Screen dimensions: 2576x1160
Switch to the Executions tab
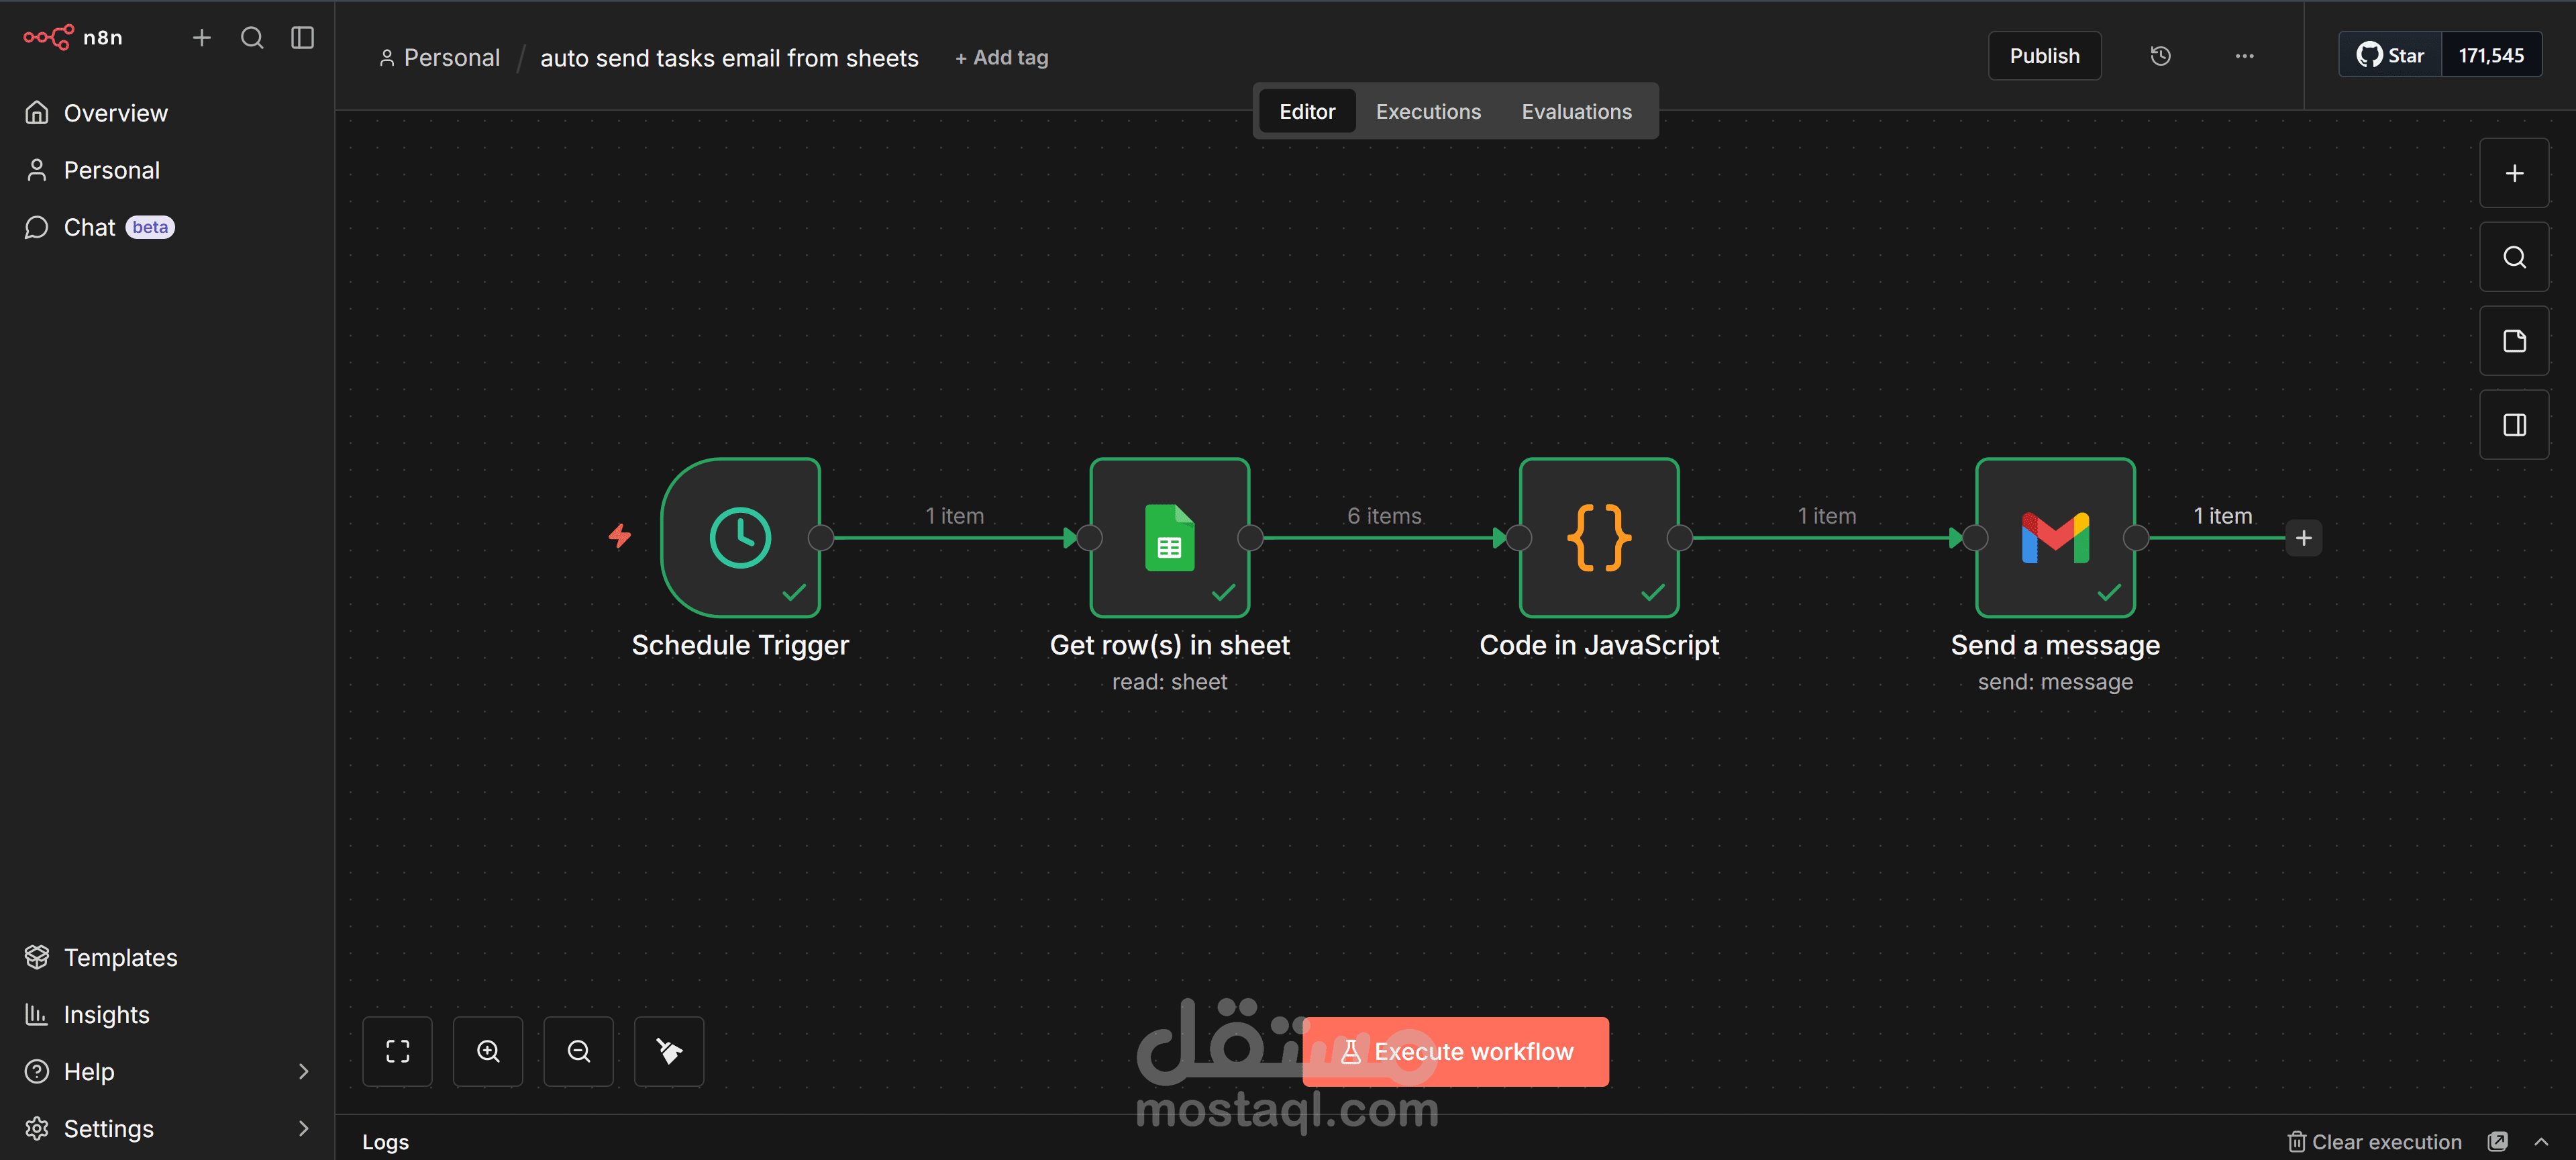1428,111
